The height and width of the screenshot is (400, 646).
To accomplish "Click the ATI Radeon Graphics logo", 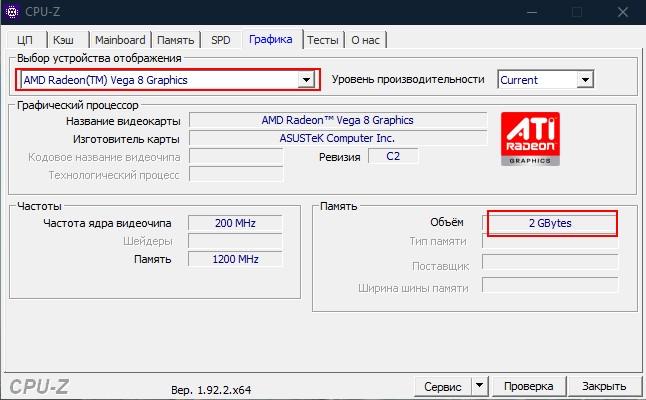I will pos(530,139).
